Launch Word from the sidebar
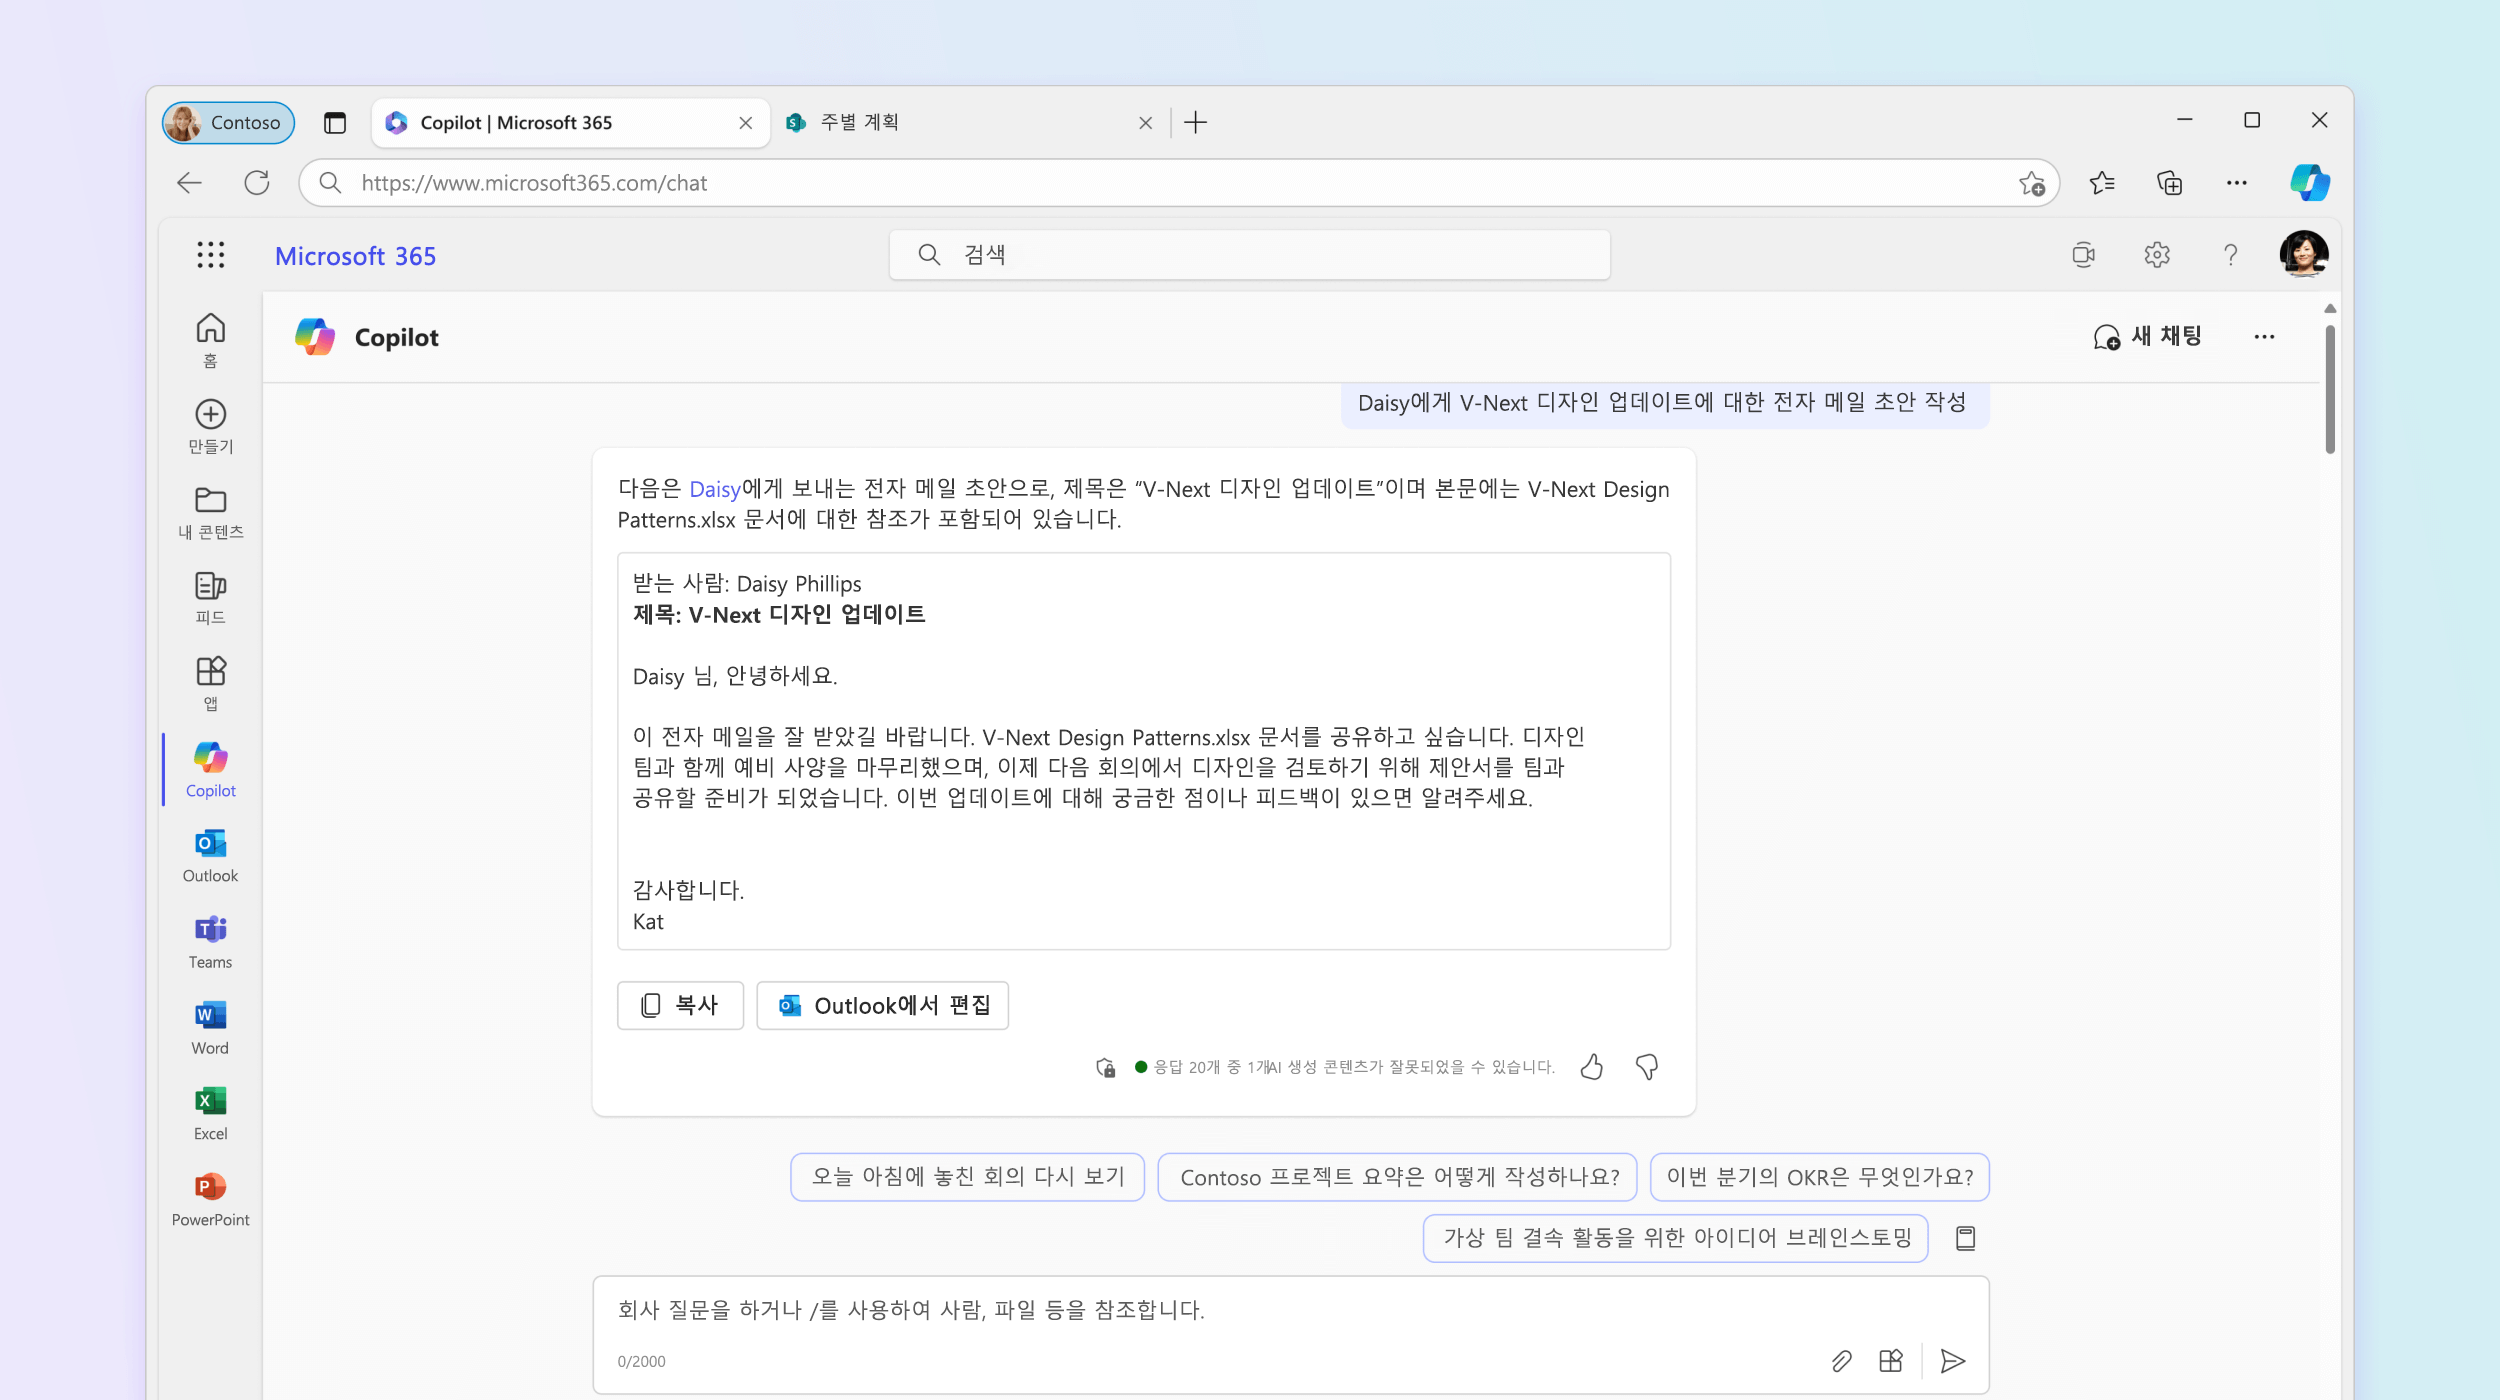Screen dimensions: 2500x1400 [210, 1028]
